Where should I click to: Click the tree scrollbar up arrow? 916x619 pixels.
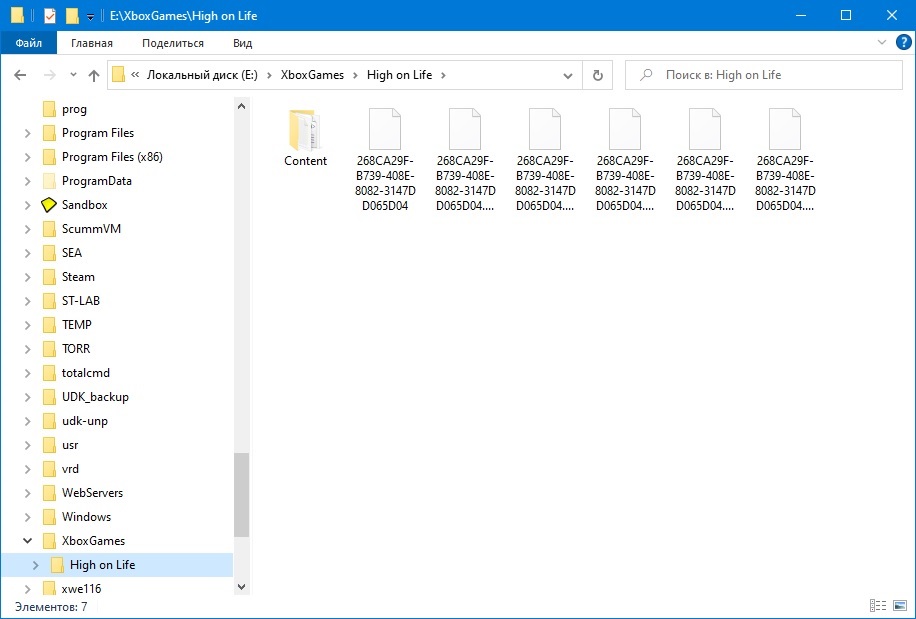(242, 106)
